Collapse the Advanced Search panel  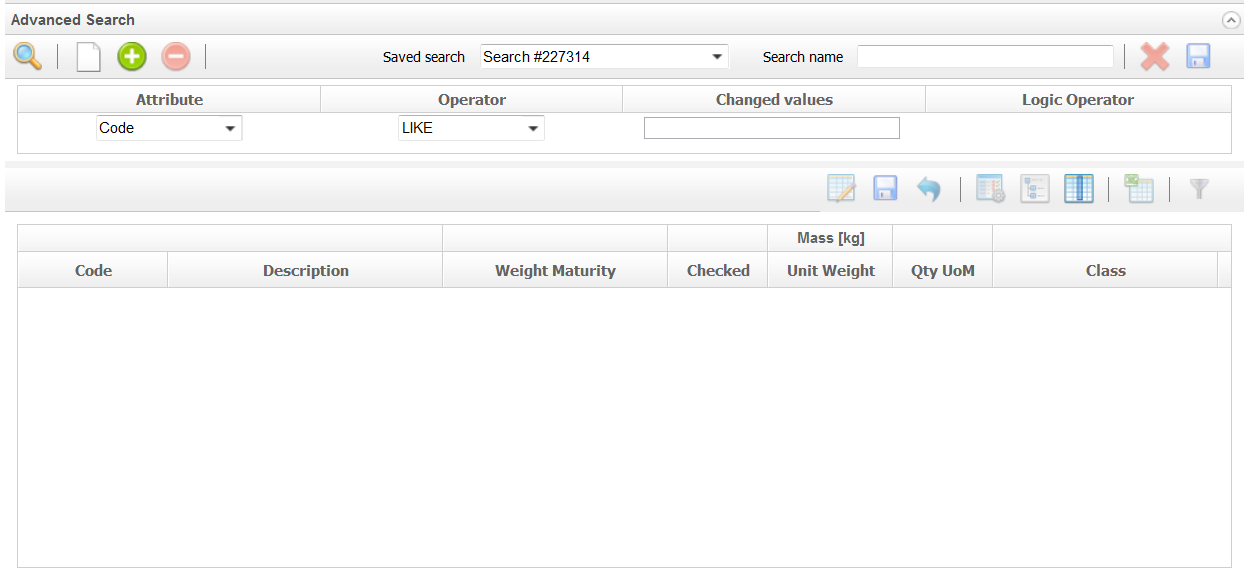tap(1231, 20)
